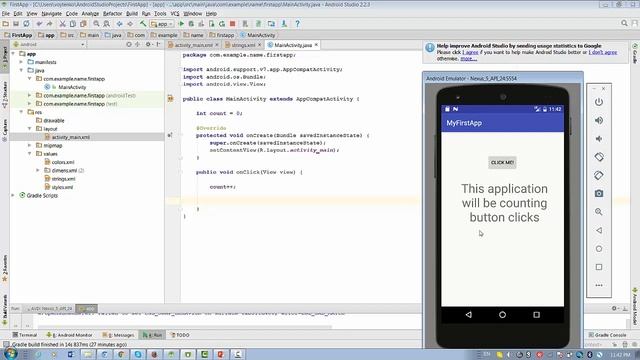Viewport: 640px width, 360px height.
Task: Toggle the Android Monitor tool window
Action: point(69,335)
